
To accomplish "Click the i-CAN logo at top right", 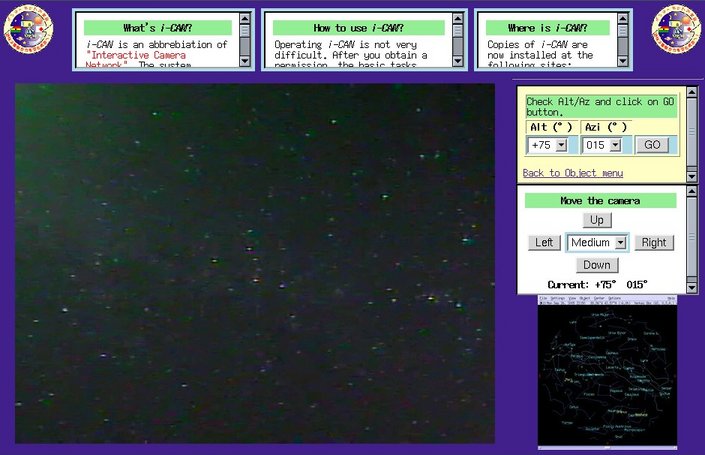I will [676, 29].
